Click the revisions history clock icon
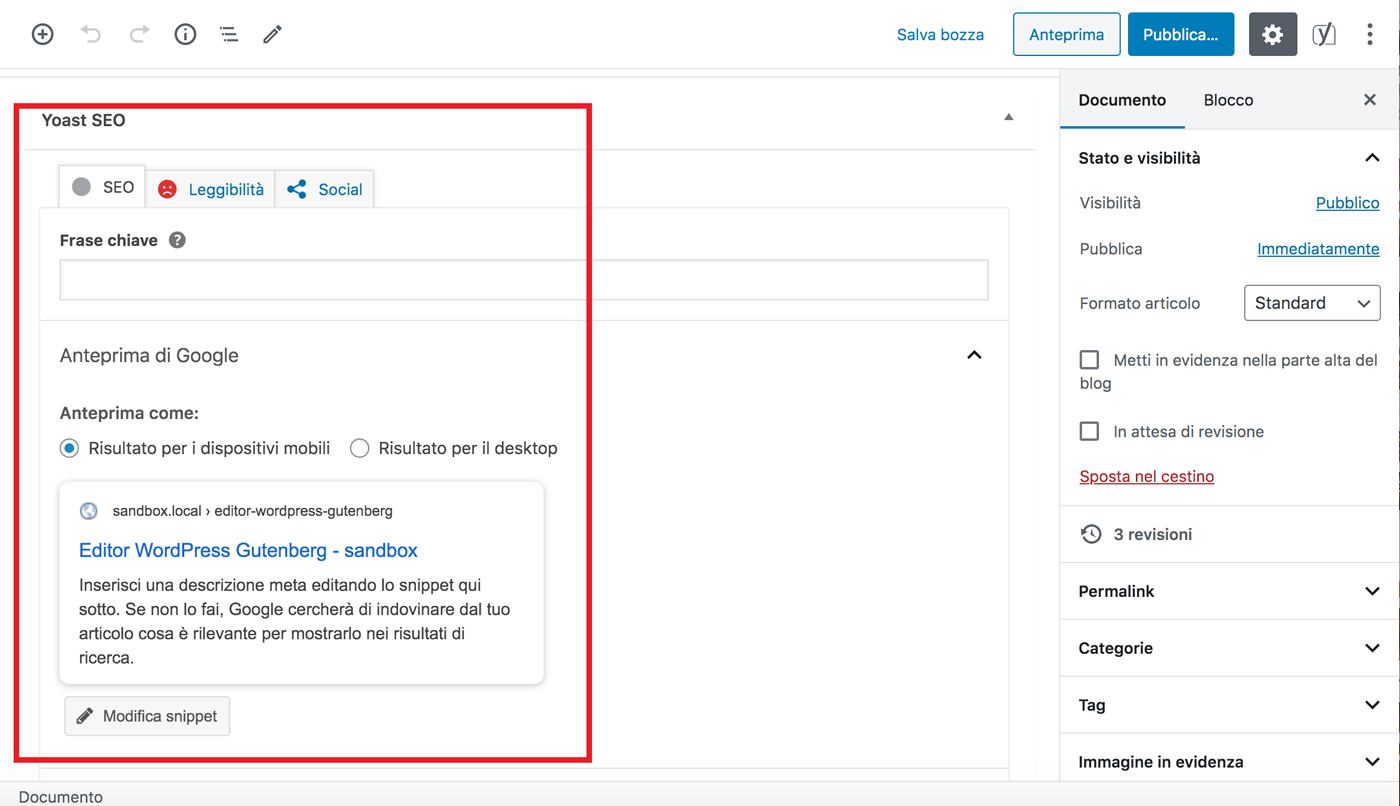This screenshot has width=1400, height=806. pyautogui.click(x=1091, y=534)
